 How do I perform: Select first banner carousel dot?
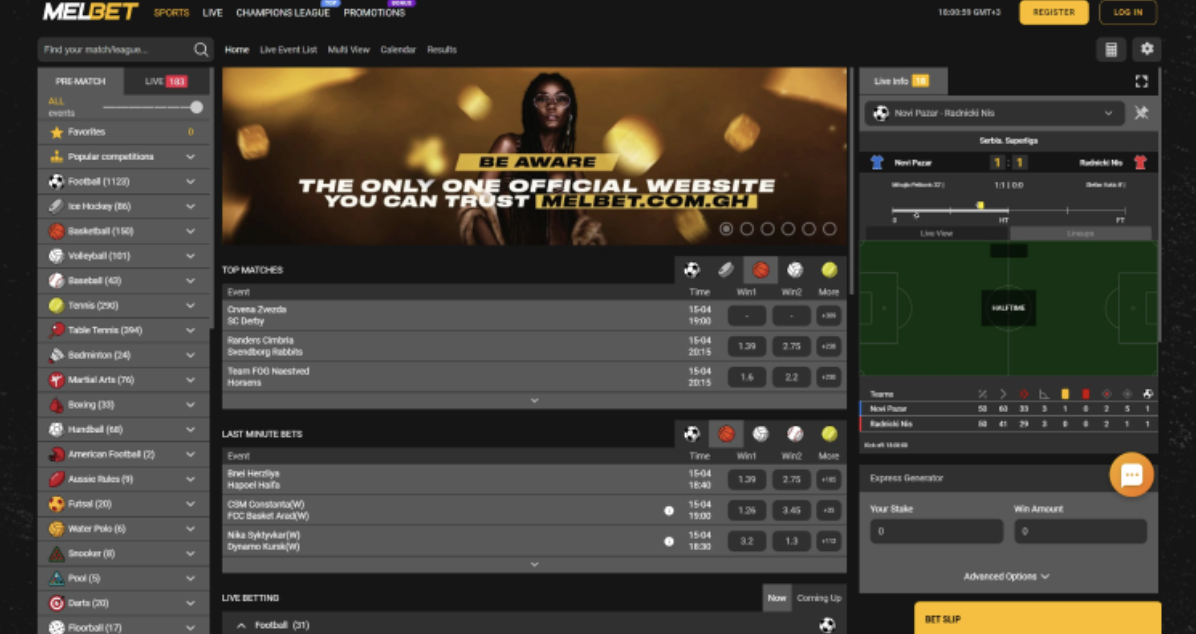(726, 229)
